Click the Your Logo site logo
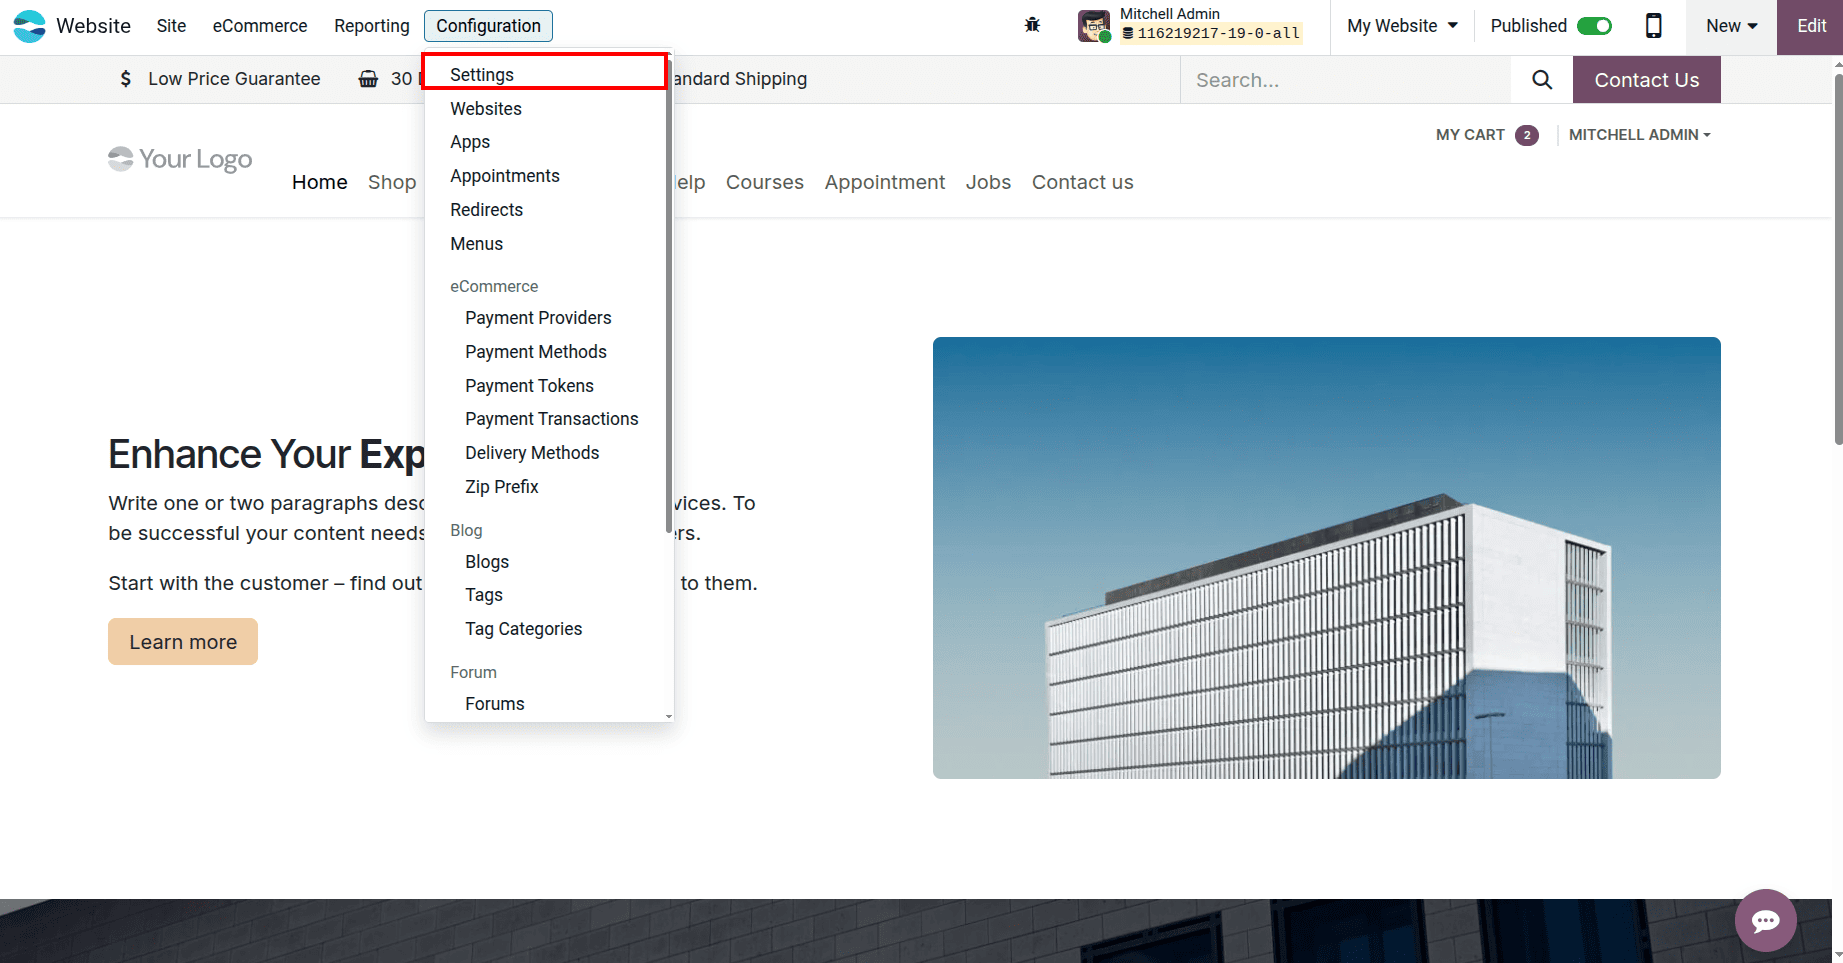The height and width of the screenshot is (963, 1843). coord(180,159)
